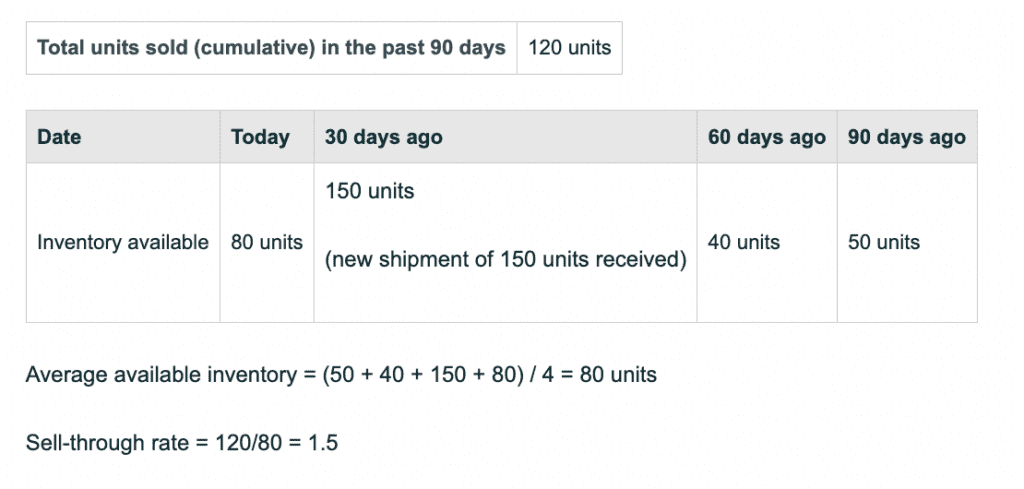Select the "new shipment of 150 units received" note
Image resolution: width=1024 pixels, height=489 pixels.
(505, 261)
